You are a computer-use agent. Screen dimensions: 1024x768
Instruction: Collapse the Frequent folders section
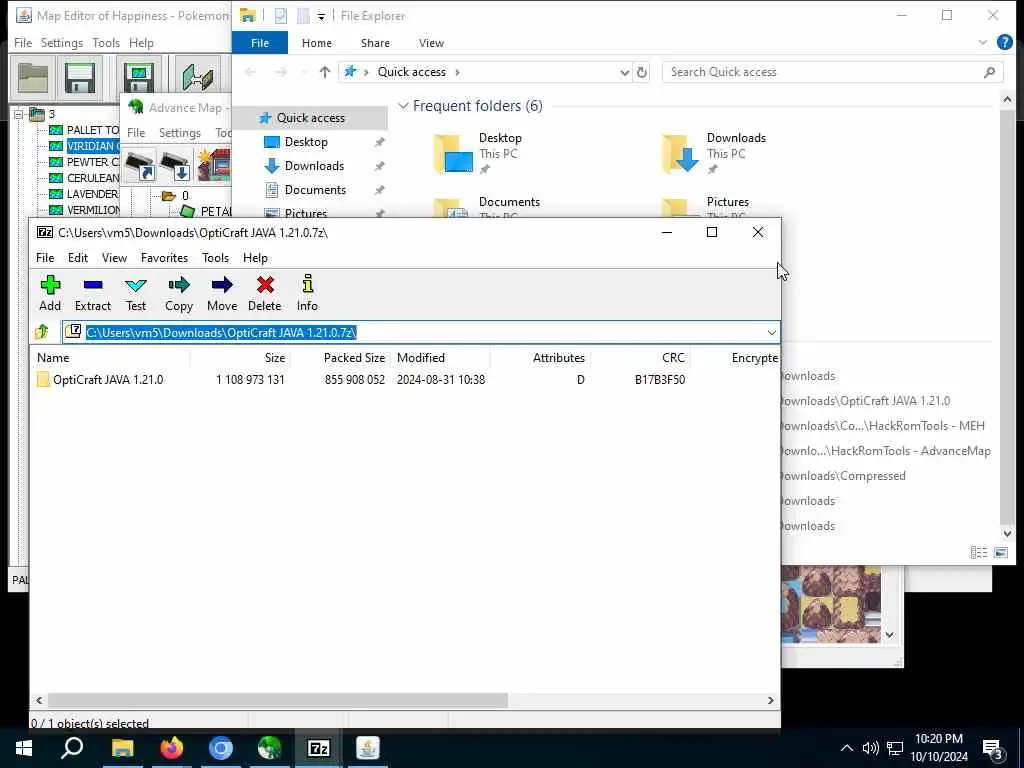403,106
